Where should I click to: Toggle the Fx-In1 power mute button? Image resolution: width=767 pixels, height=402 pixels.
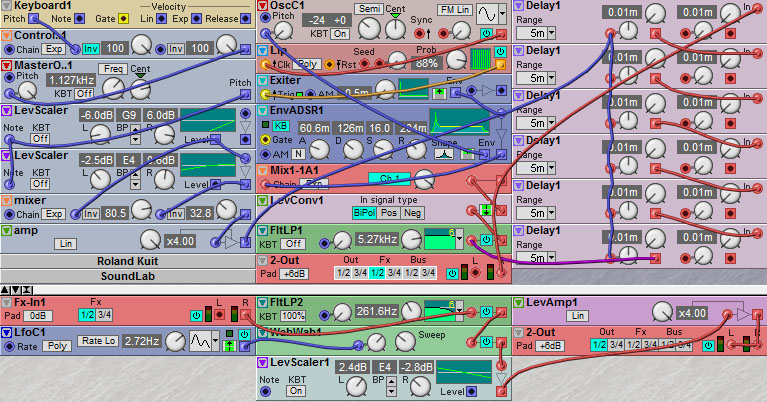[x=196, y=315]
